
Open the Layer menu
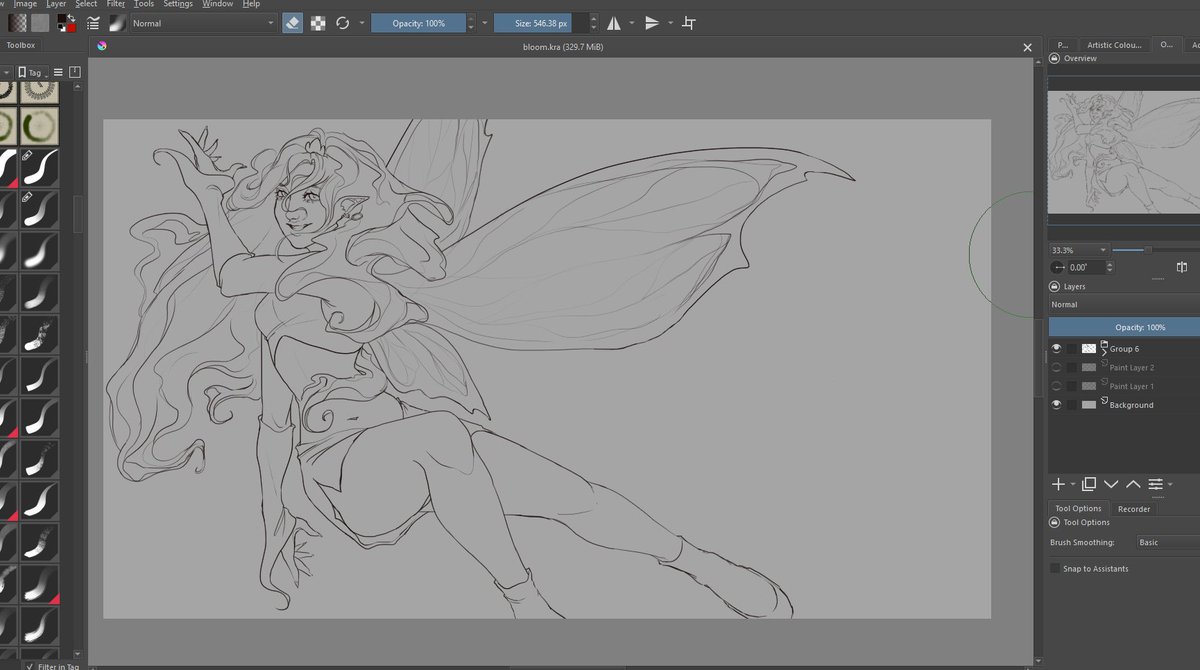56,4
